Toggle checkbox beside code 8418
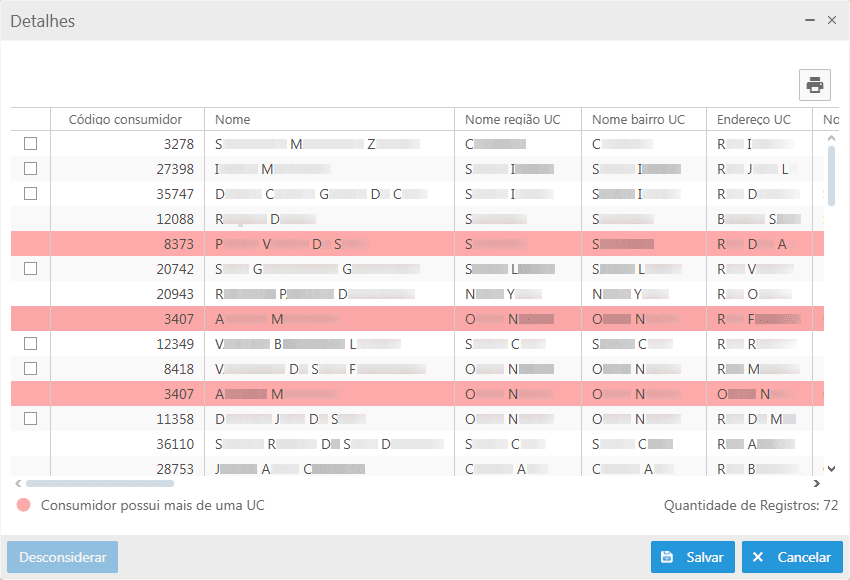The height and width of the screenshot is (580, 850). (x=31, y=369)
